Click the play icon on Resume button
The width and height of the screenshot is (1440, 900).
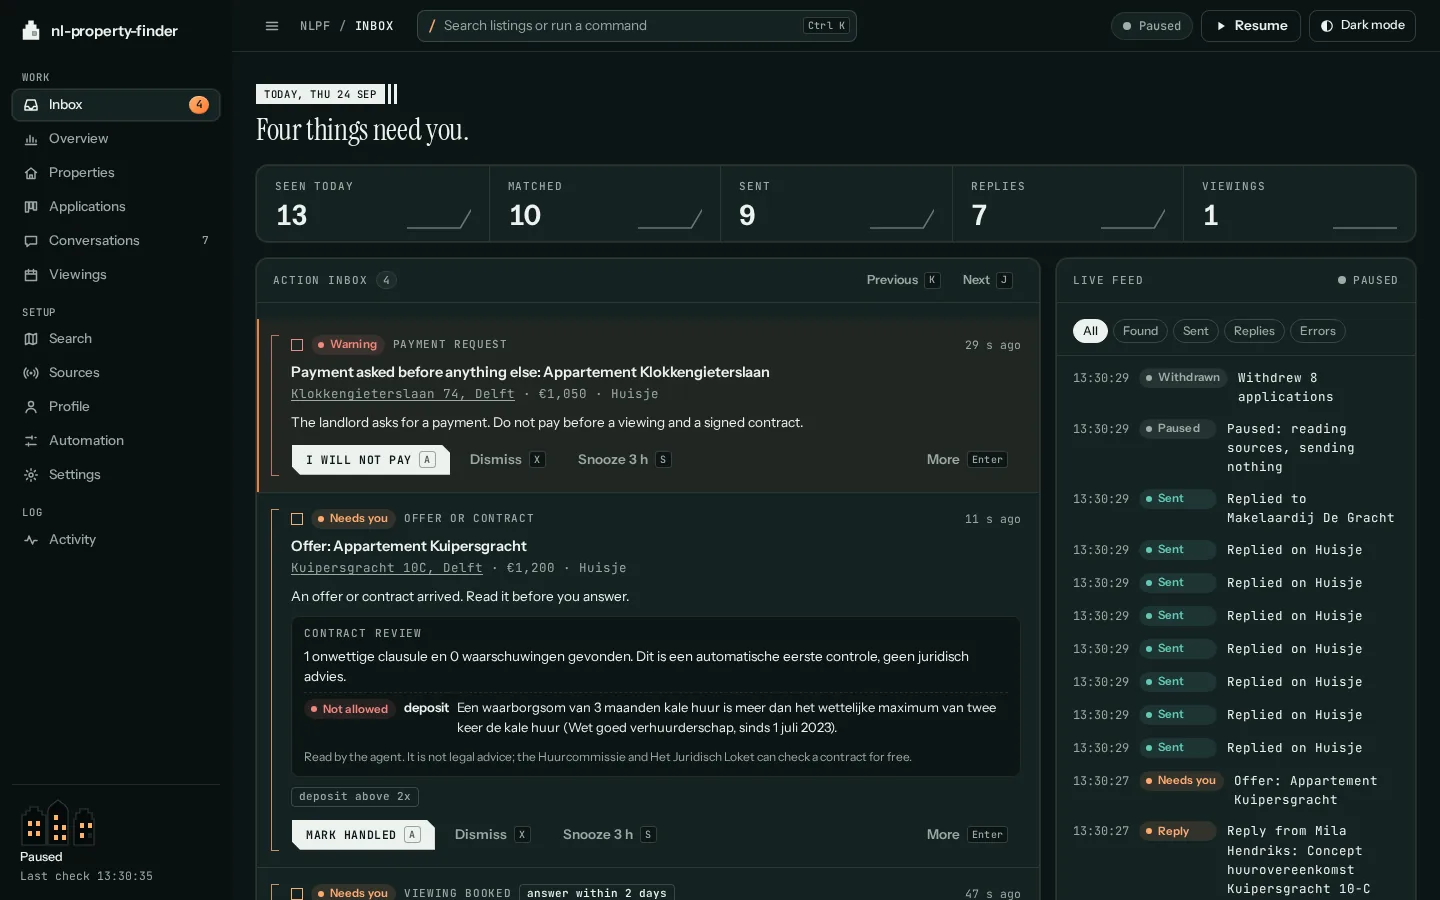(x=1221, y=26)
